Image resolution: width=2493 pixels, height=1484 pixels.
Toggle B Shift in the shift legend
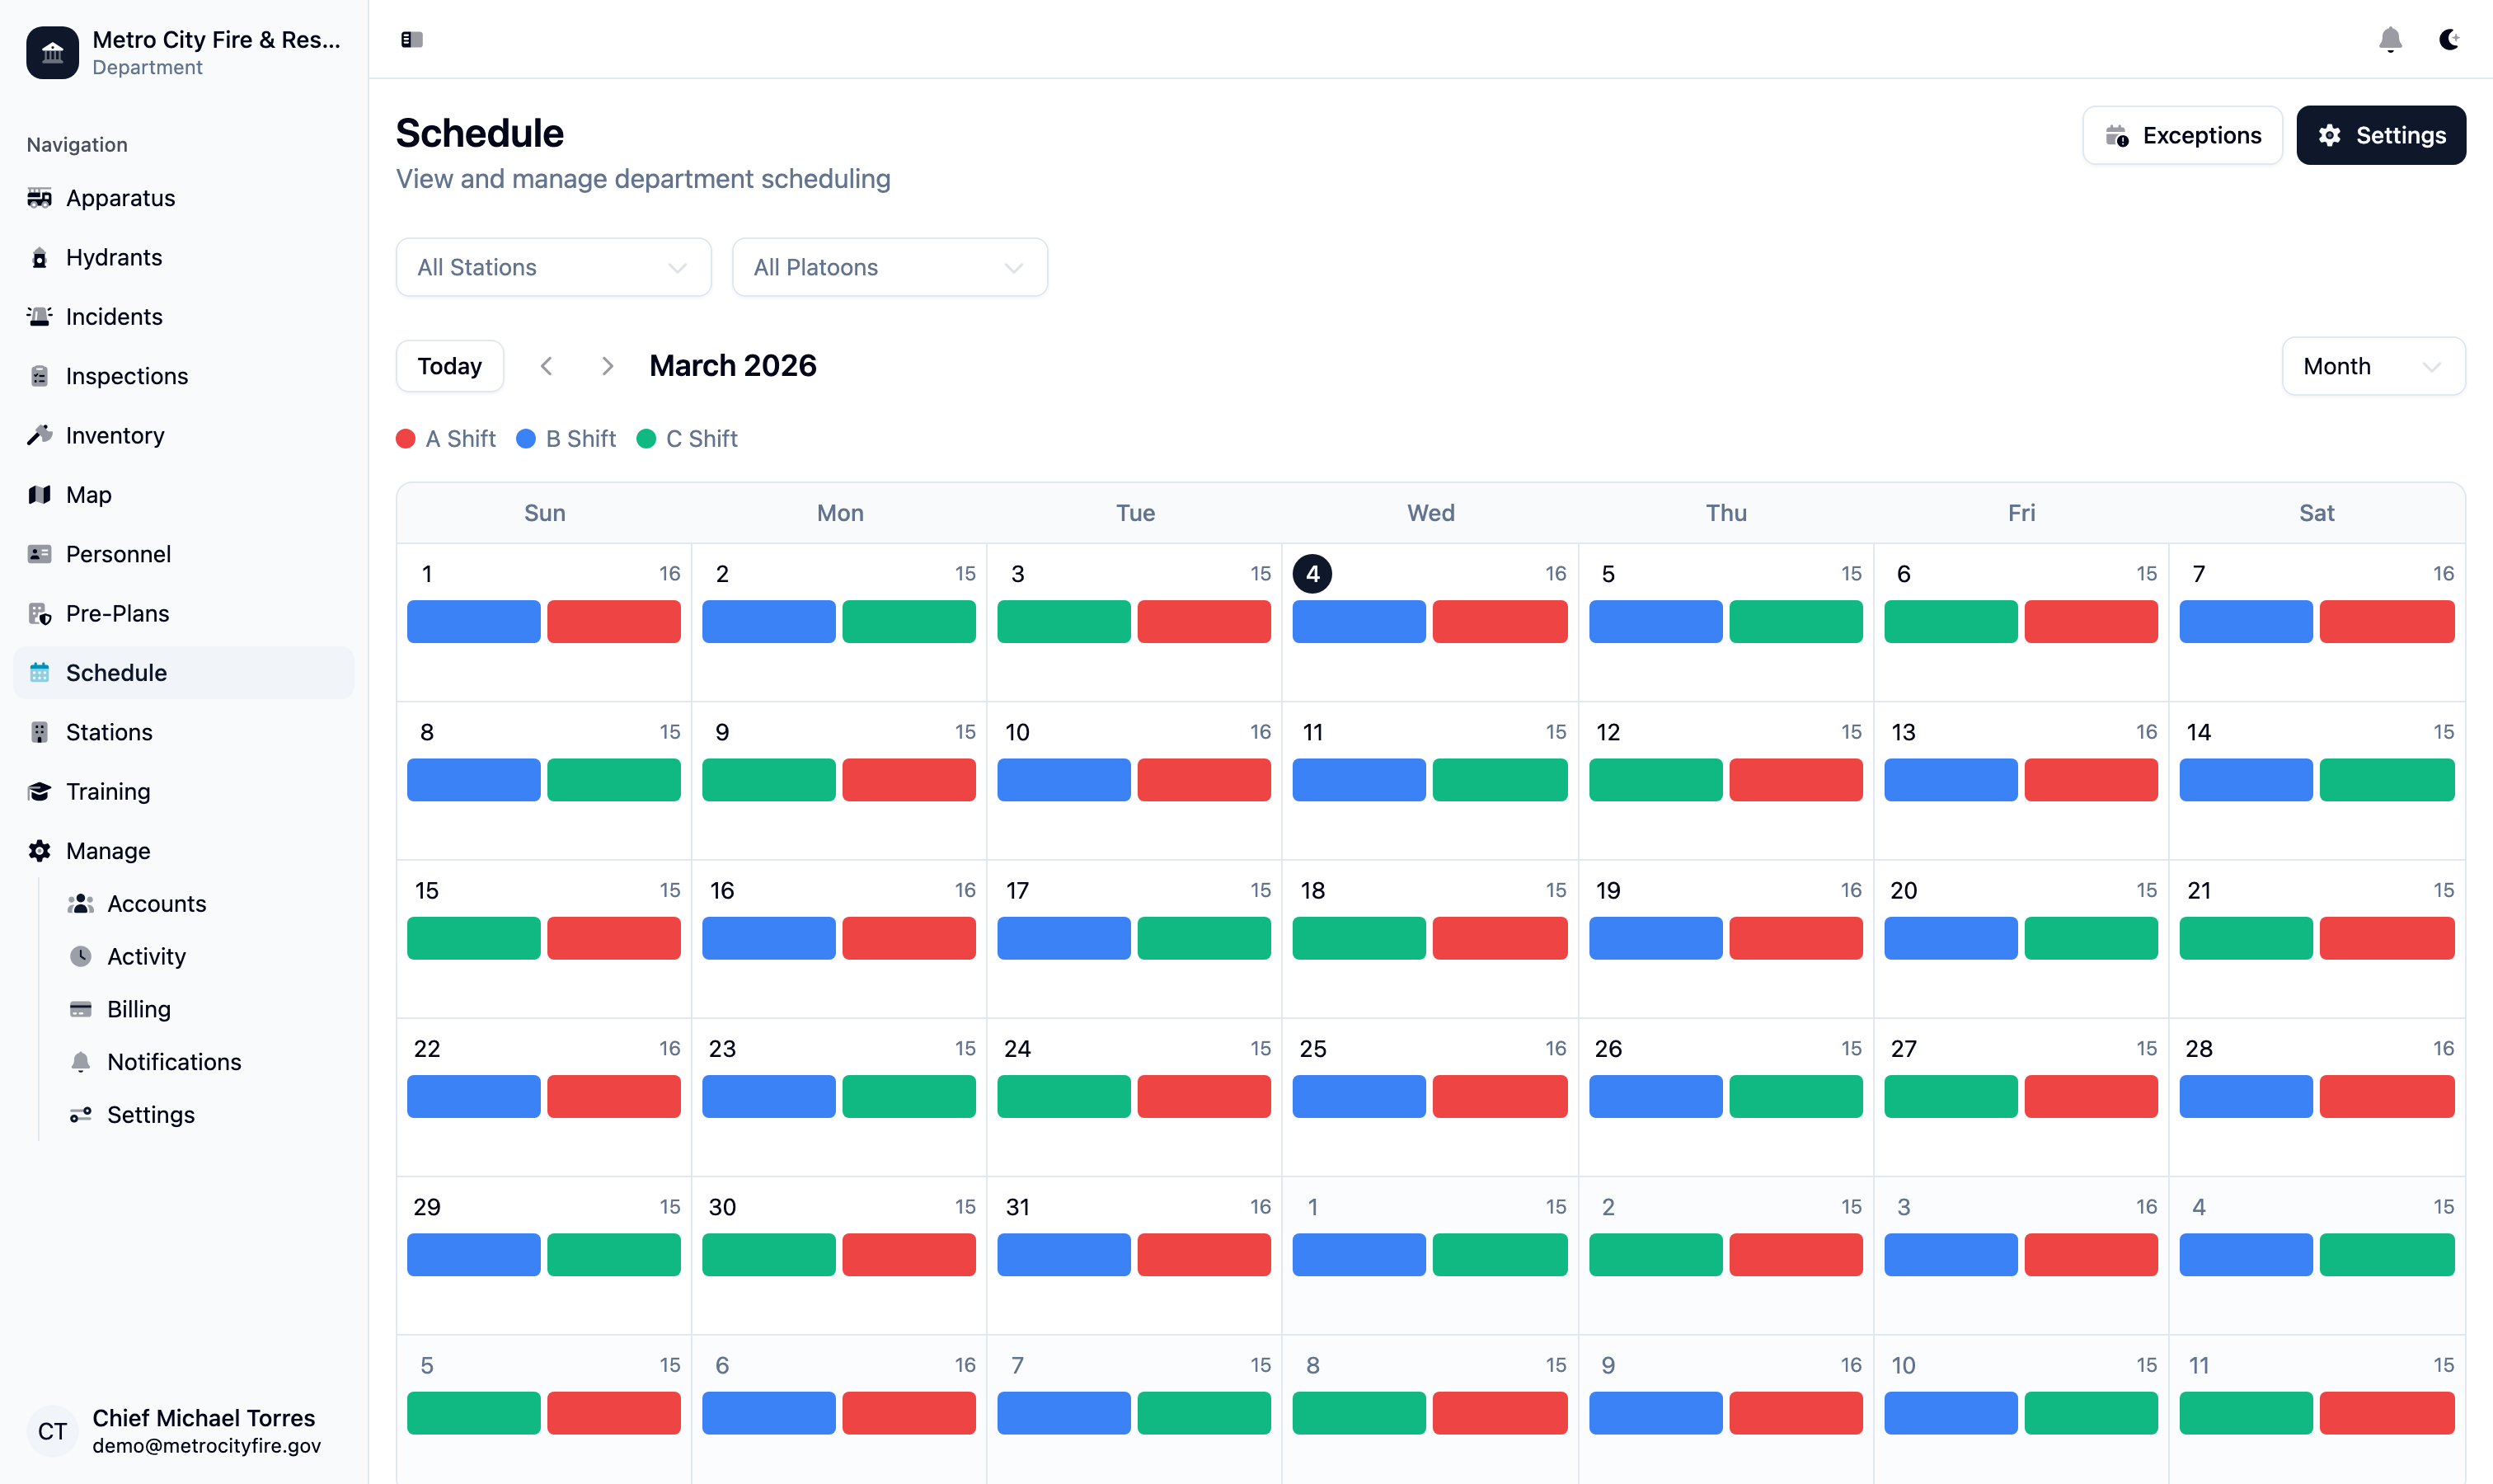pos(566,438)
